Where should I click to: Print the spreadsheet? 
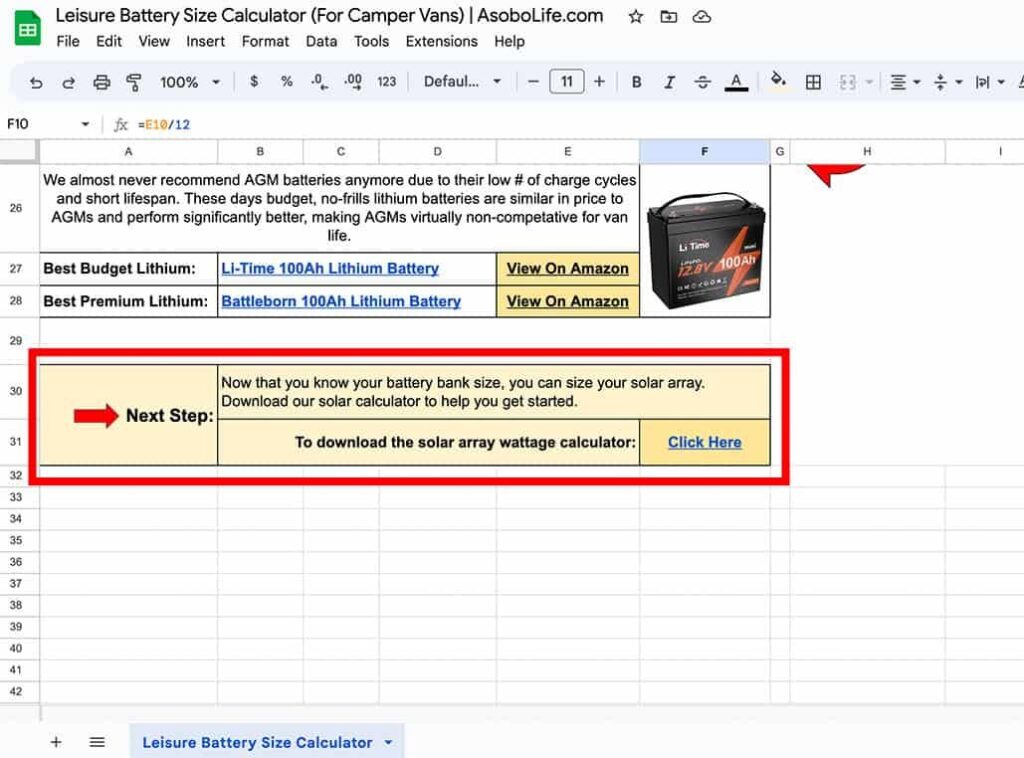tap(101, 82)
